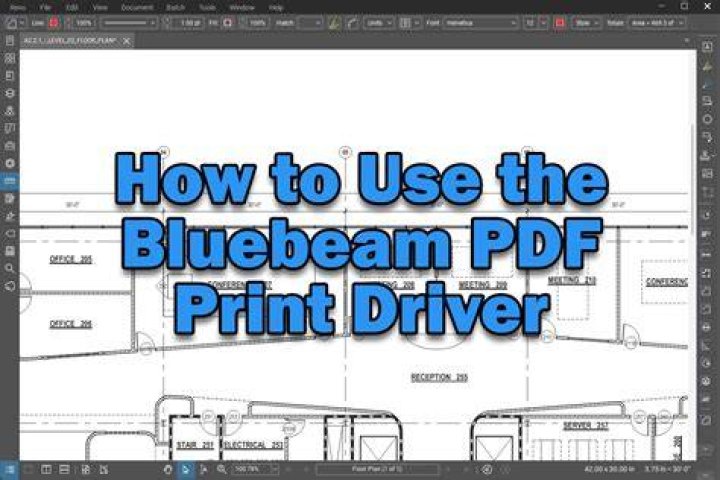The height and width of the screenshot is (480, 720).
Task: Click the OFFICE 205 room label
Action: tap(71, 259)
